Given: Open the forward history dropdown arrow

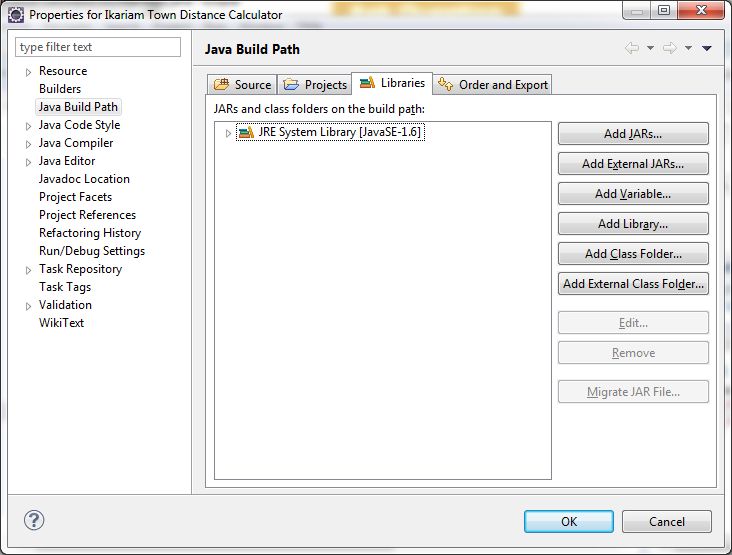Looking at the screenshot, I should click(x=688, y=48).
